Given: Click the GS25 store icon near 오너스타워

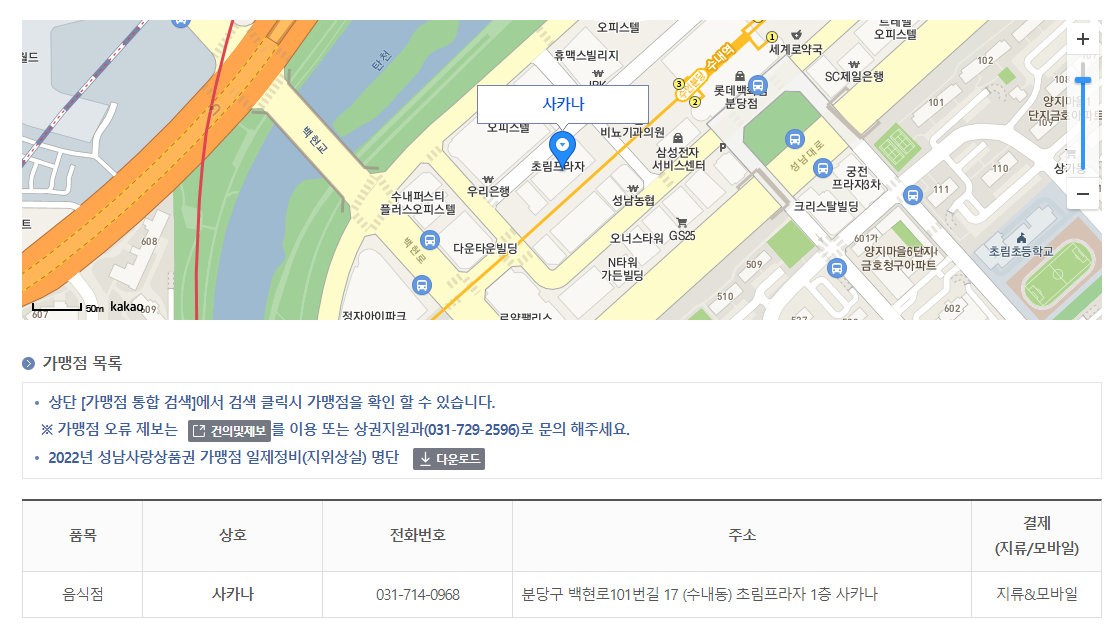Looking at the screenshot, I should 681,221.
